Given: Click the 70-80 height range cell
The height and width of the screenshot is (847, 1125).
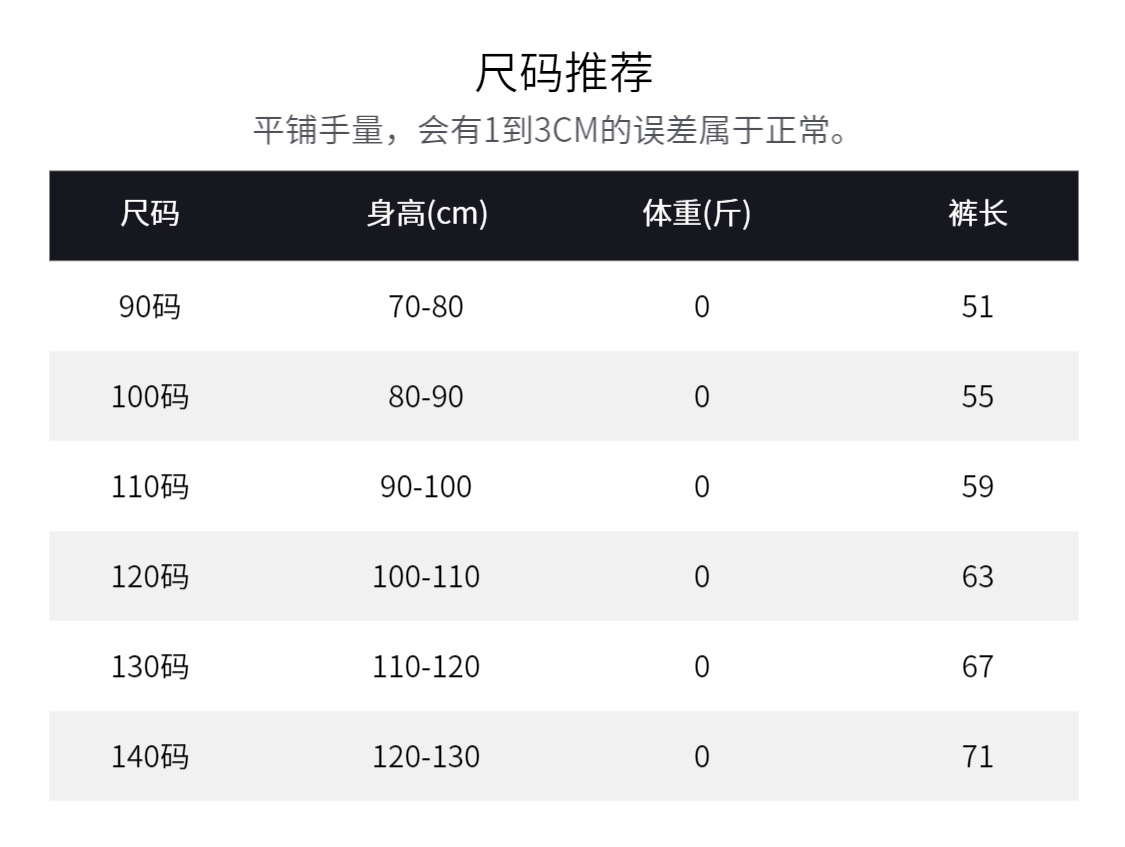Looking at the screenshot, I should (426, 306).
